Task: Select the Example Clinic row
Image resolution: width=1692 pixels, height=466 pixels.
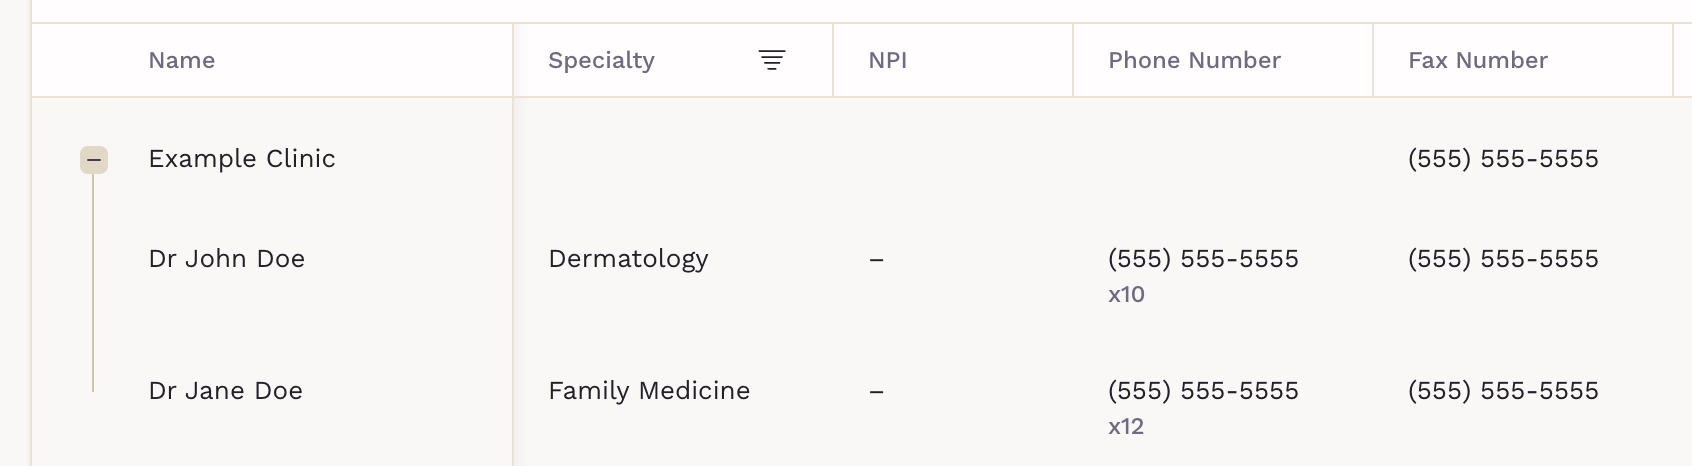Action: coord(242,159)
